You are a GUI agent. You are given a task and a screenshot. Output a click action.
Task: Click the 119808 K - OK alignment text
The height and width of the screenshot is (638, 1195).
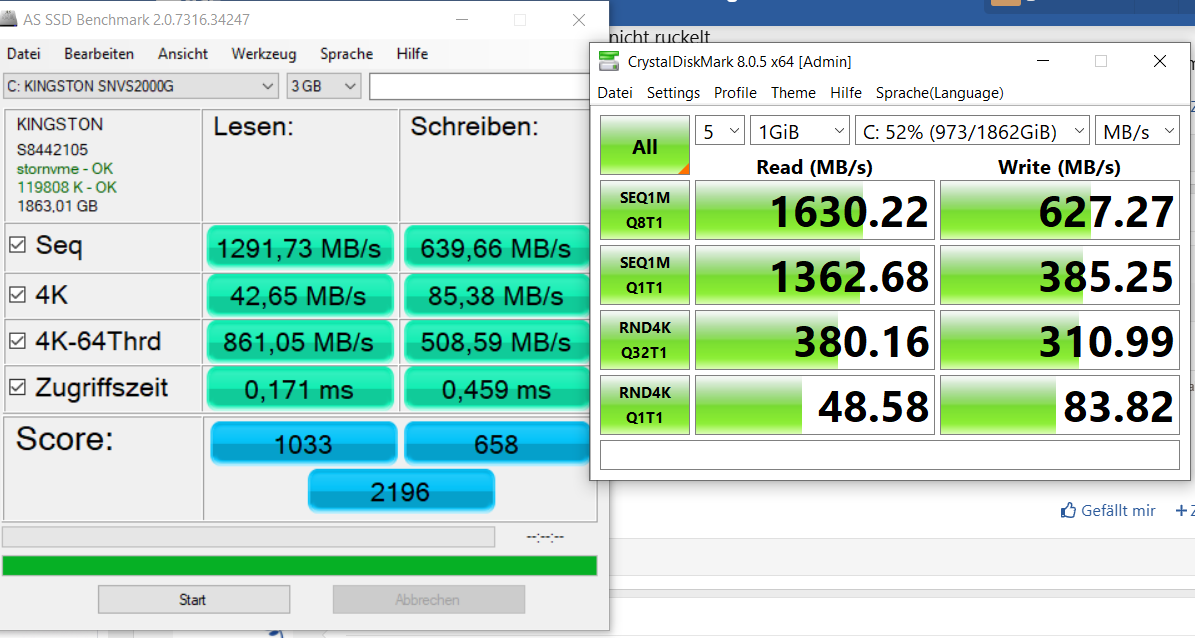pyautogui.click(x=67, y=188)
